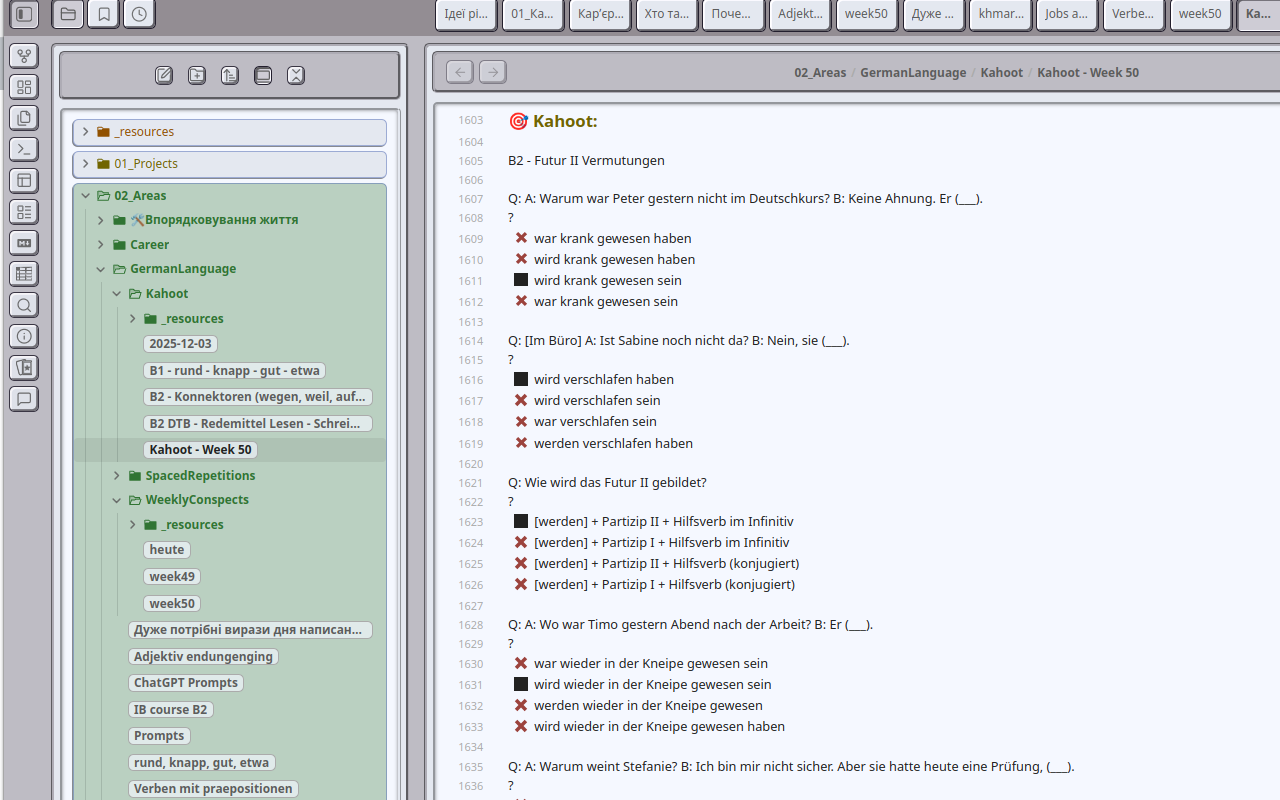Image resolution: width=1280 pixels, height=800 pixels.
Task: Navigate back with the left arrow
Action: pyautogui.click(x=460, y=71)
